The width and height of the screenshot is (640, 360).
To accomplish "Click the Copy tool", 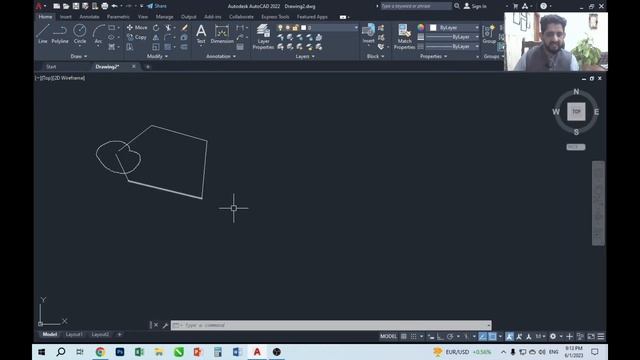I will (137, 37).
